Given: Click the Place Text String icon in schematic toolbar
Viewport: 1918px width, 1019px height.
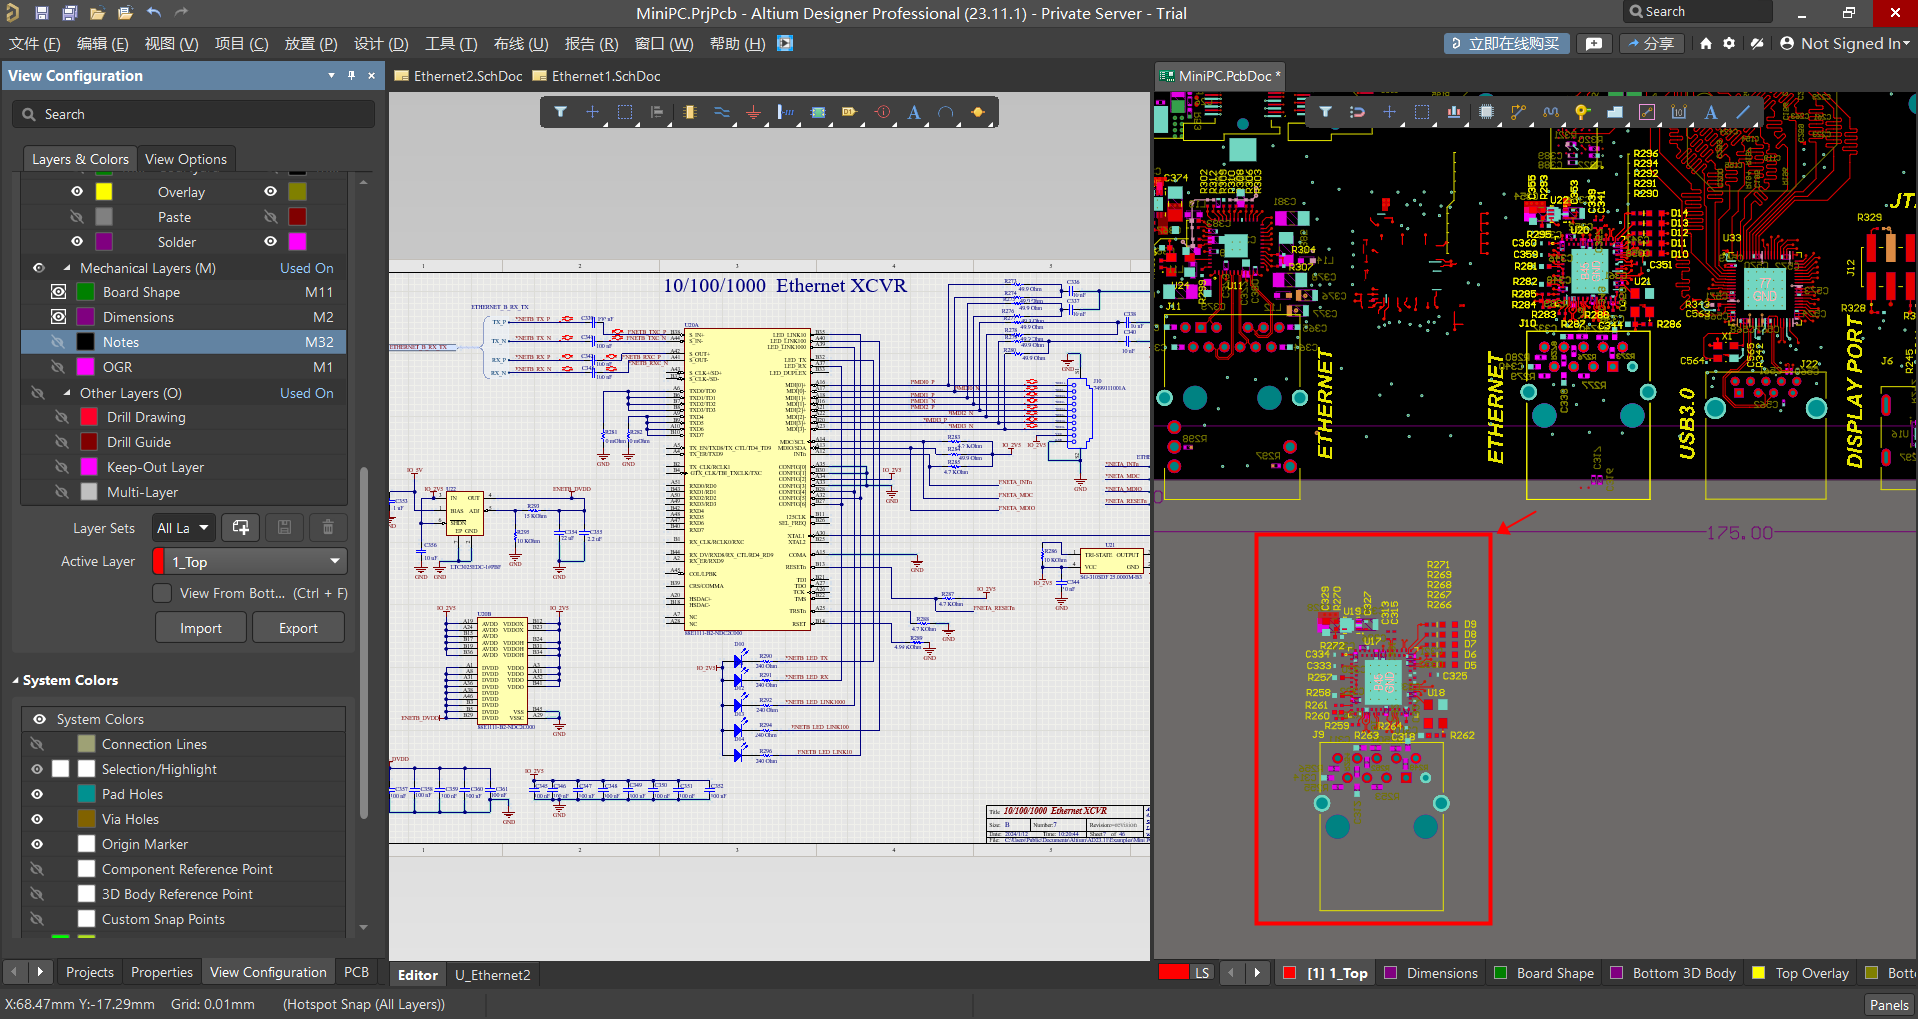Looking at the screenshot, I should click(913, 113).
